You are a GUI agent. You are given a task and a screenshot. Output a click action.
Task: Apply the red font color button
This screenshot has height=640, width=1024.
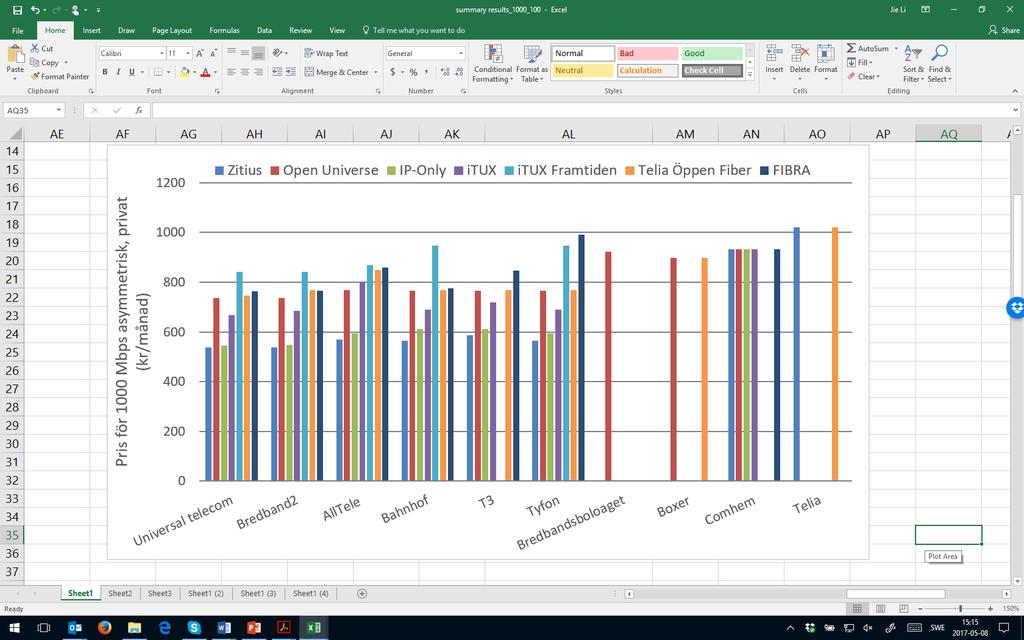(x=205, y=72)
